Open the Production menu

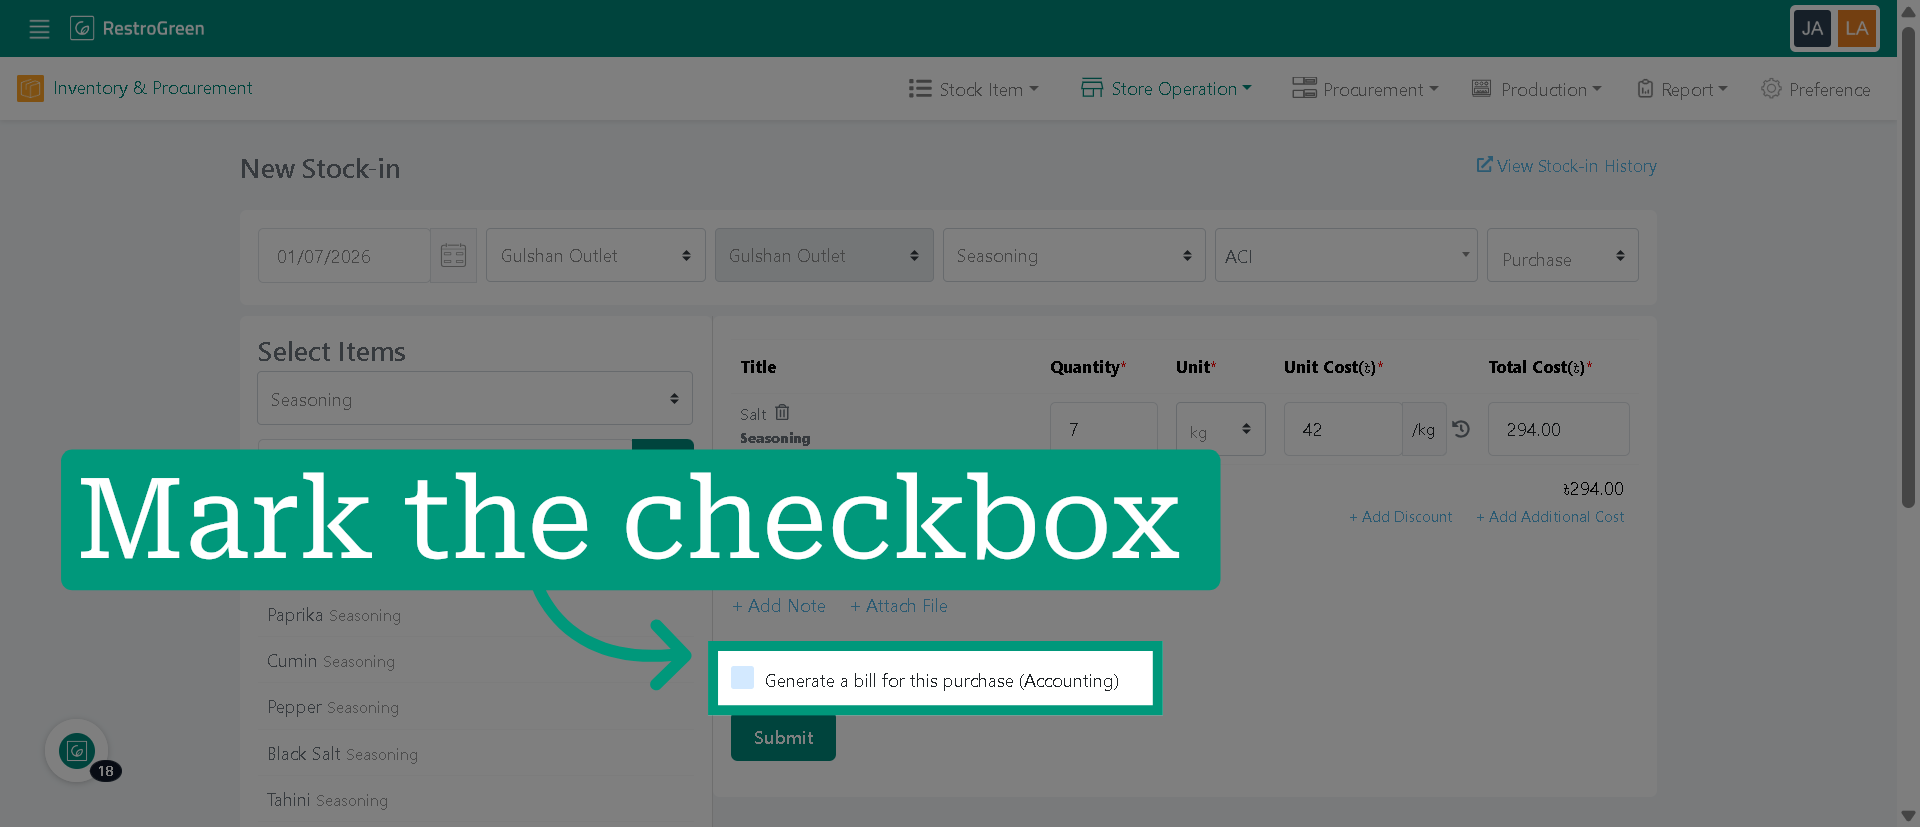click(x=1536, y=89)
